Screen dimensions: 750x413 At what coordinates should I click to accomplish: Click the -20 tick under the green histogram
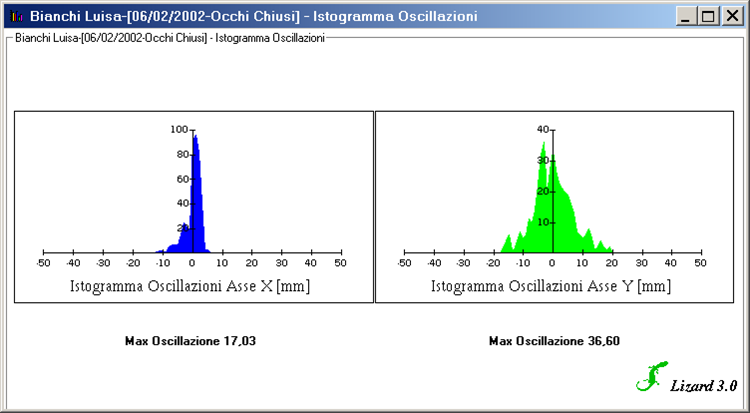click(x=493, y=263)
